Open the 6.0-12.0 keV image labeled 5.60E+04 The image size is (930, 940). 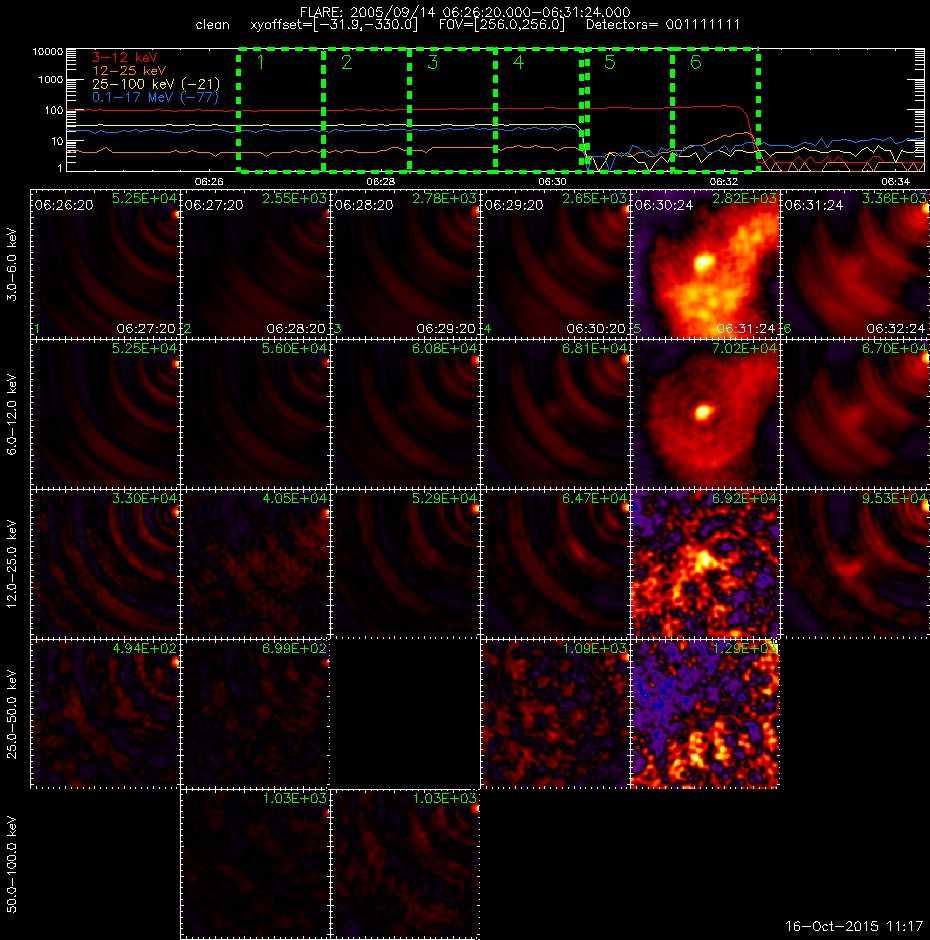pyautogui.click(x=255, y=414)
